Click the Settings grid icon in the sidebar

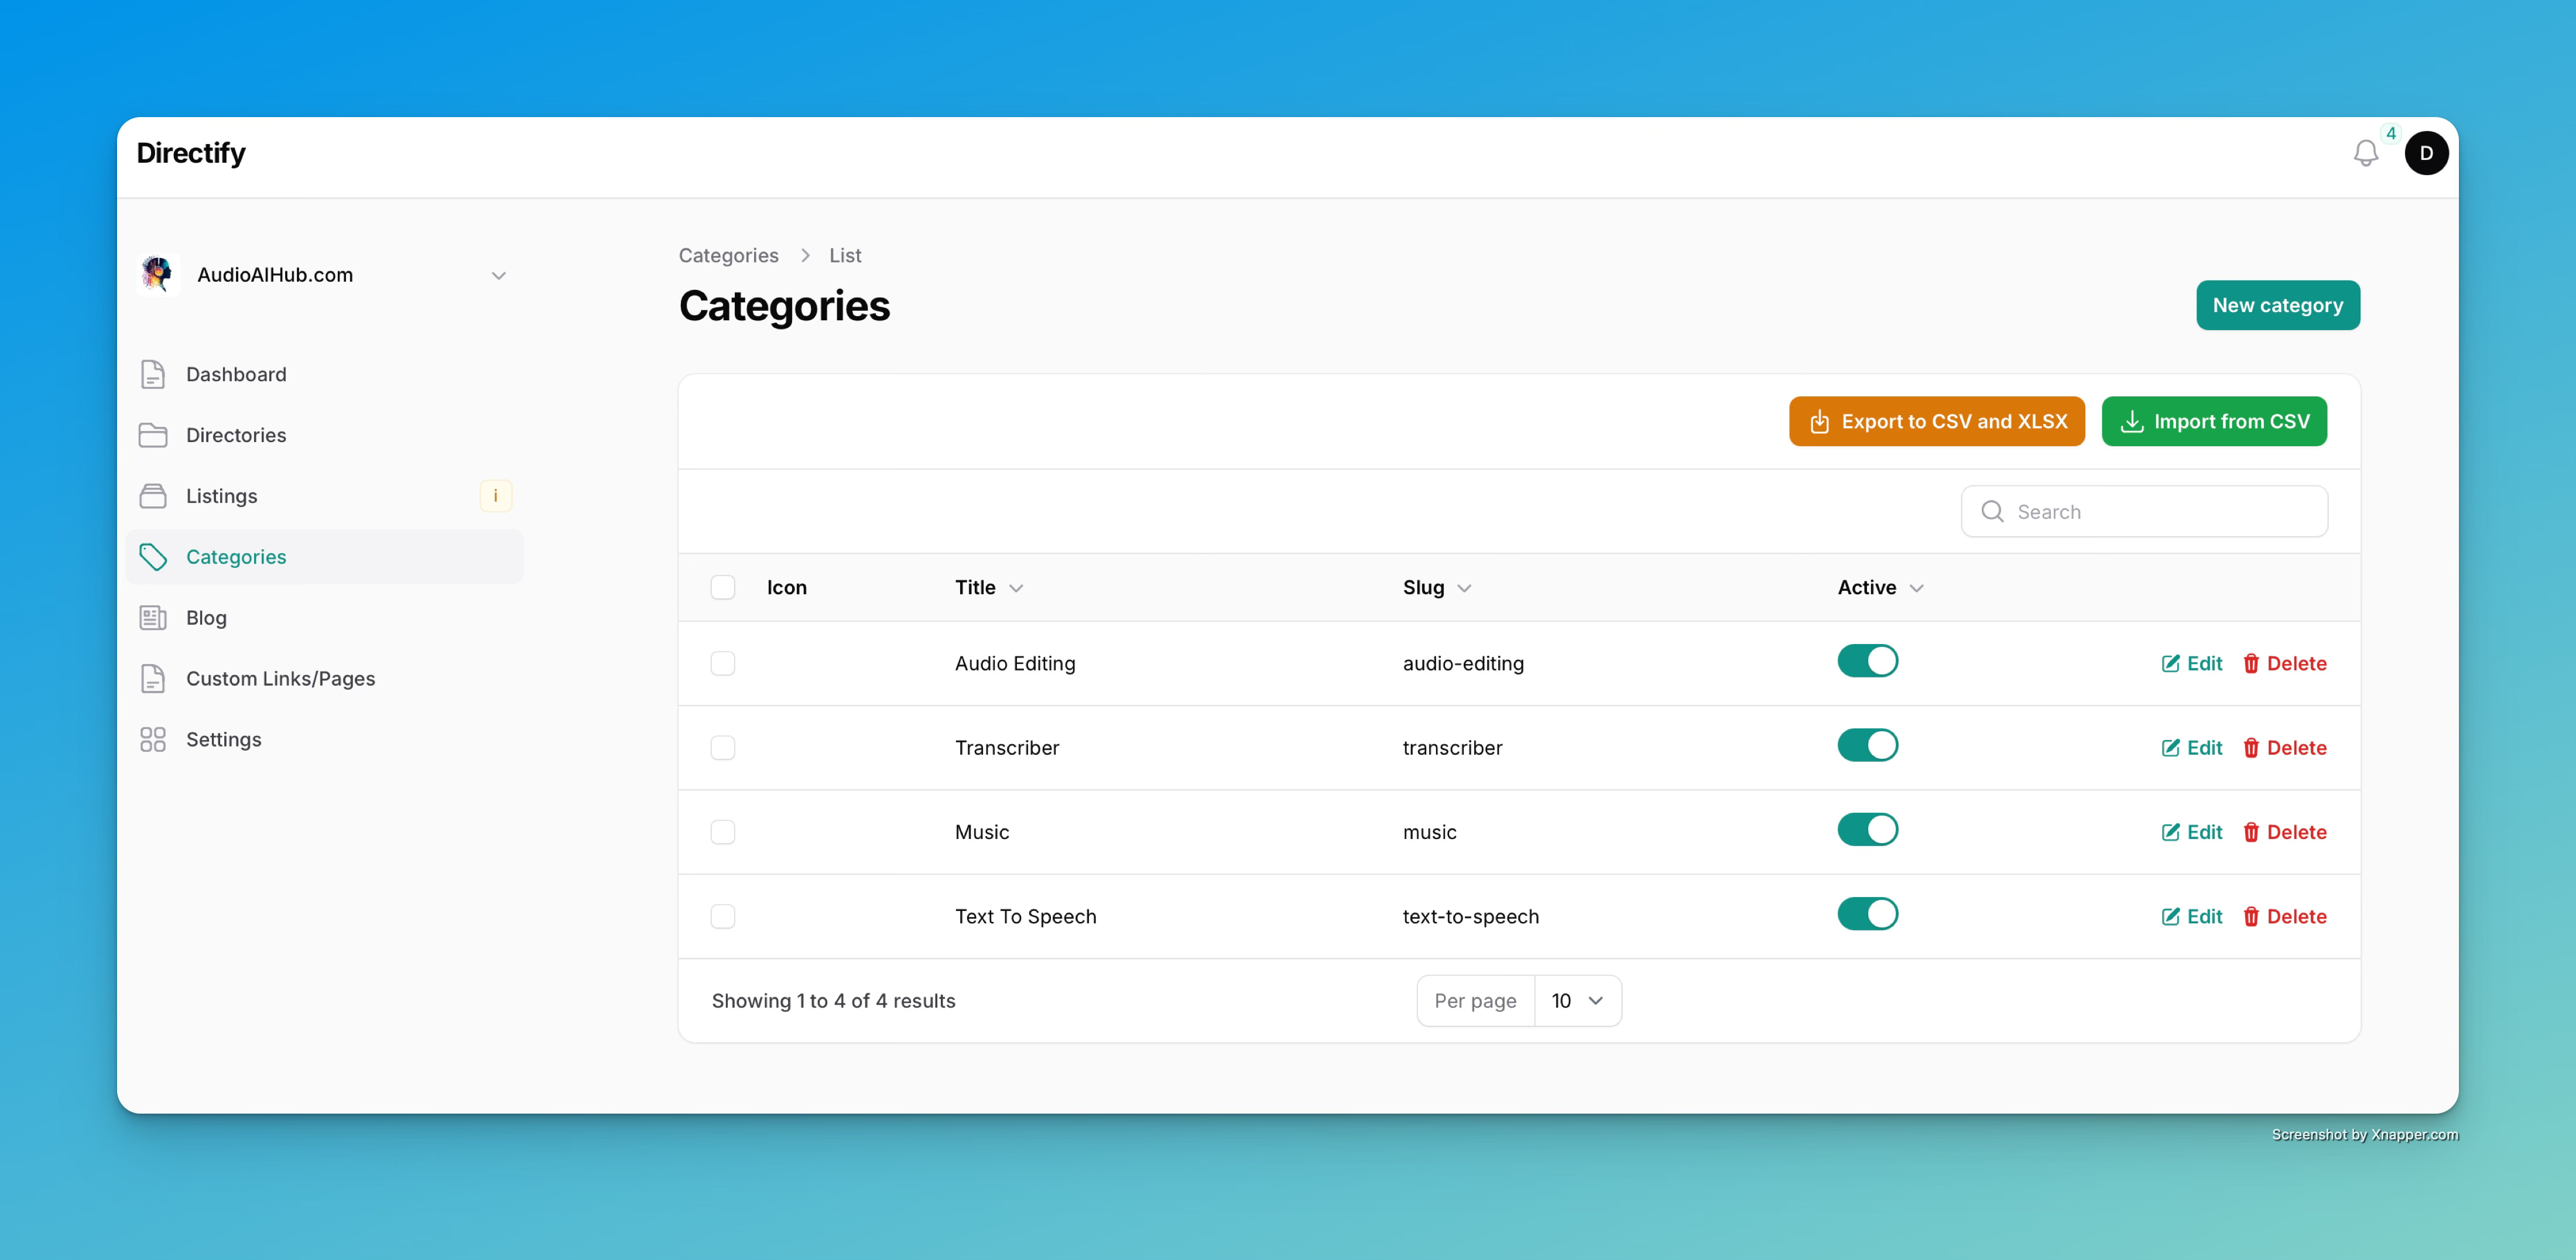coord(153,739)
